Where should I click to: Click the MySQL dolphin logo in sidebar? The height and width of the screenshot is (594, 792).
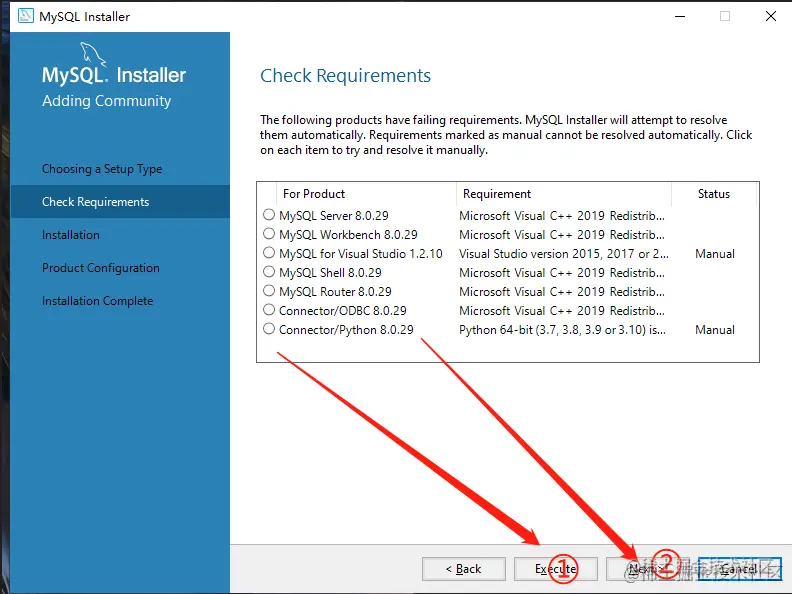pyautogui.click(x=93, y=54)
